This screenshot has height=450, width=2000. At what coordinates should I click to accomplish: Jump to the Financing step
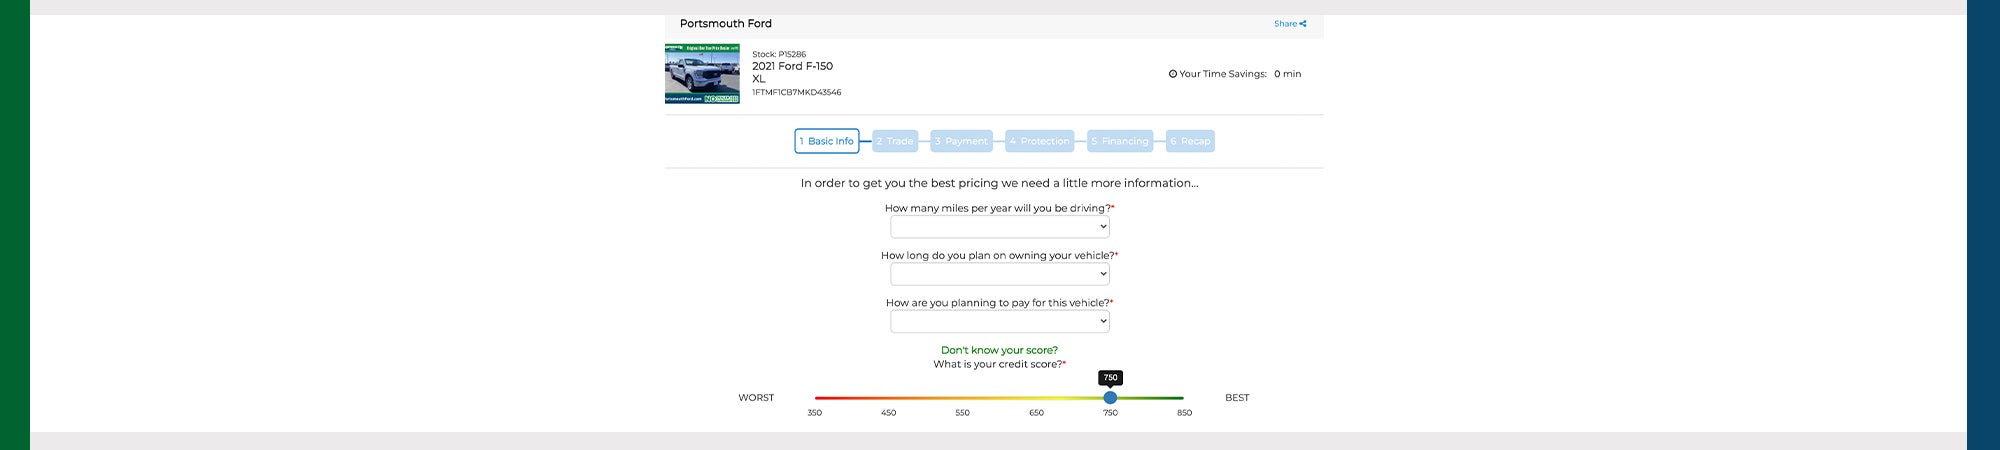point(1120,141)
